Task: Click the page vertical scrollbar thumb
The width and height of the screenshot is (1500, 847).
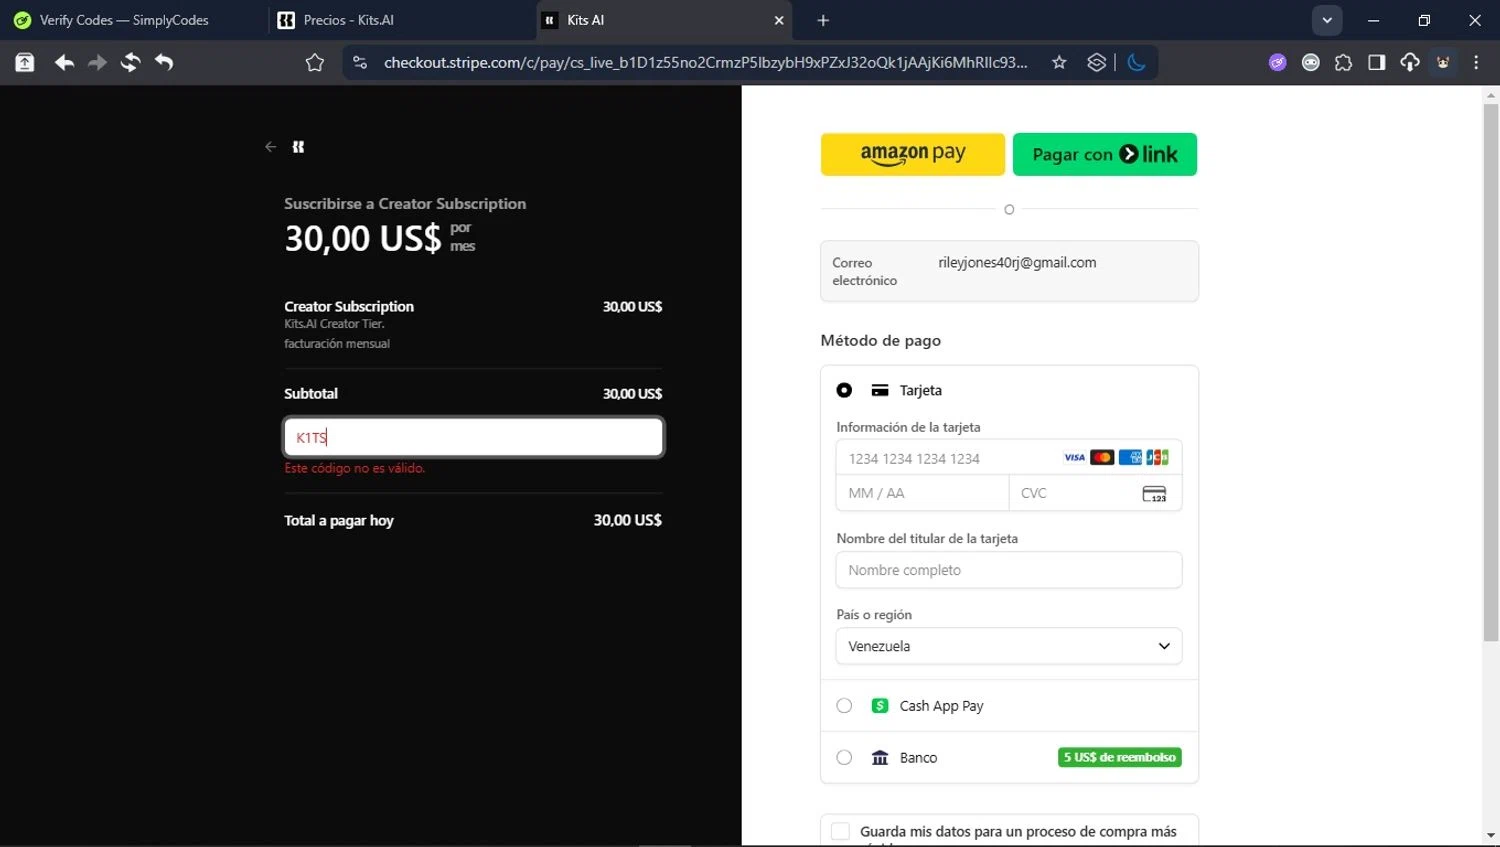Action: (1491, 372)
